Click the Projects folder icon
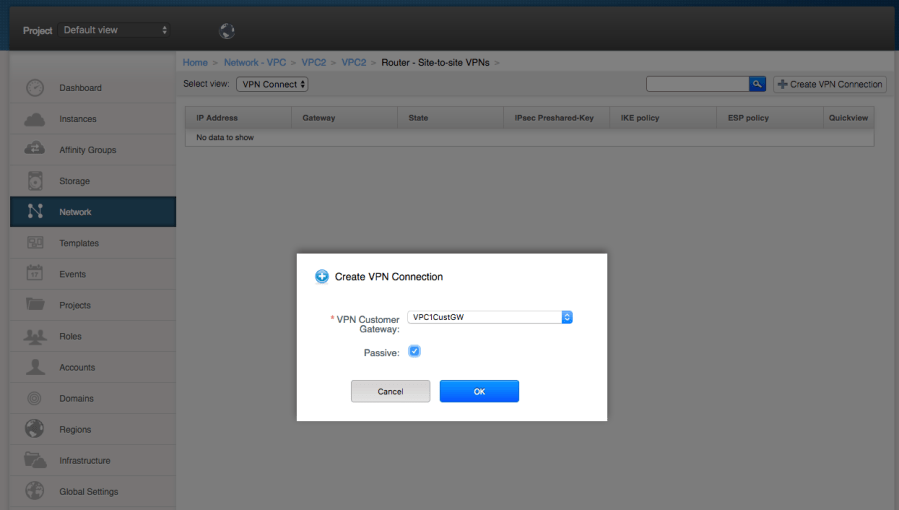Viewport: 899px width, 510px height. pyautogui.click(x=35, y=305)
